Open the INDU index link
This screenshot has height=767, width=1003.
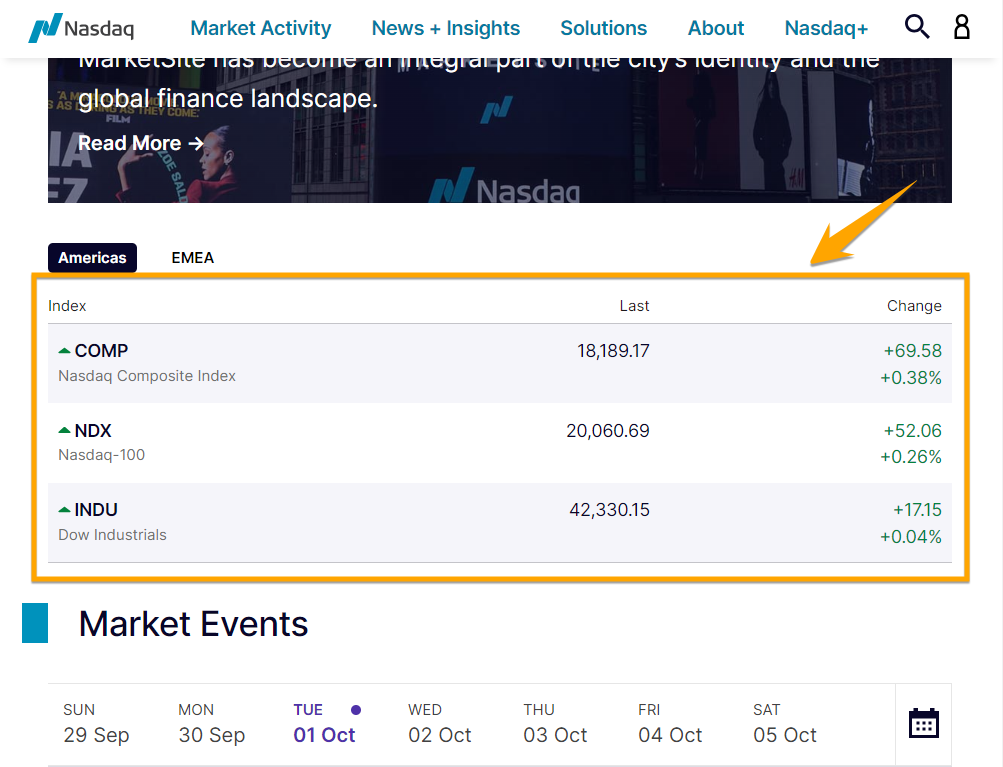click(x=96, y=510)
